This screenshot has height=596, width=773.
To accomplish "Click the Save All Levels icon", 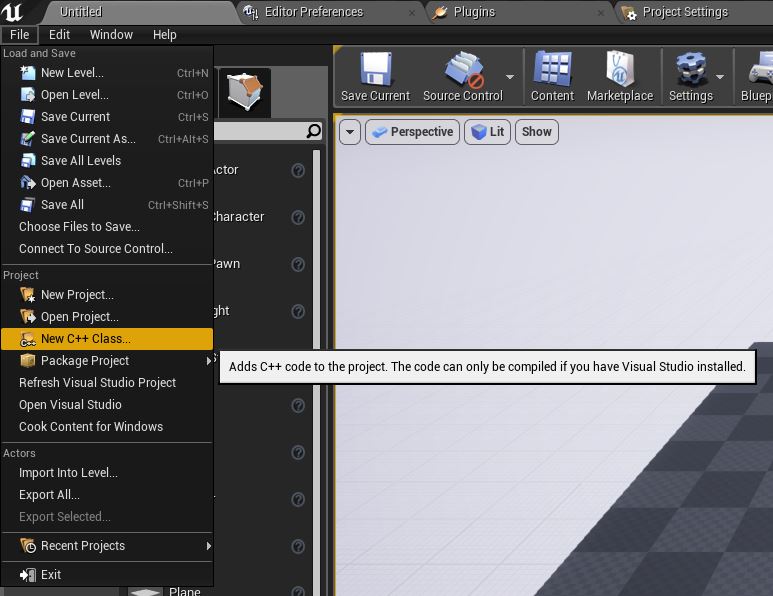I will point(28,161).
